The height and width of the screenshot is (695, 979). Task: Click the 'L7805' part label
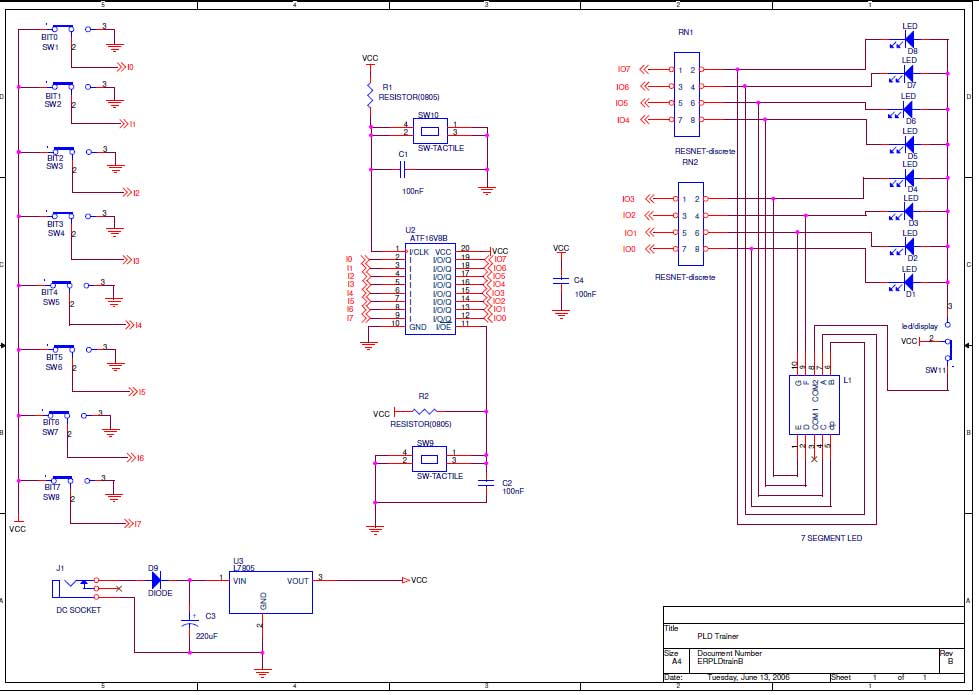[x=244, y=568]
